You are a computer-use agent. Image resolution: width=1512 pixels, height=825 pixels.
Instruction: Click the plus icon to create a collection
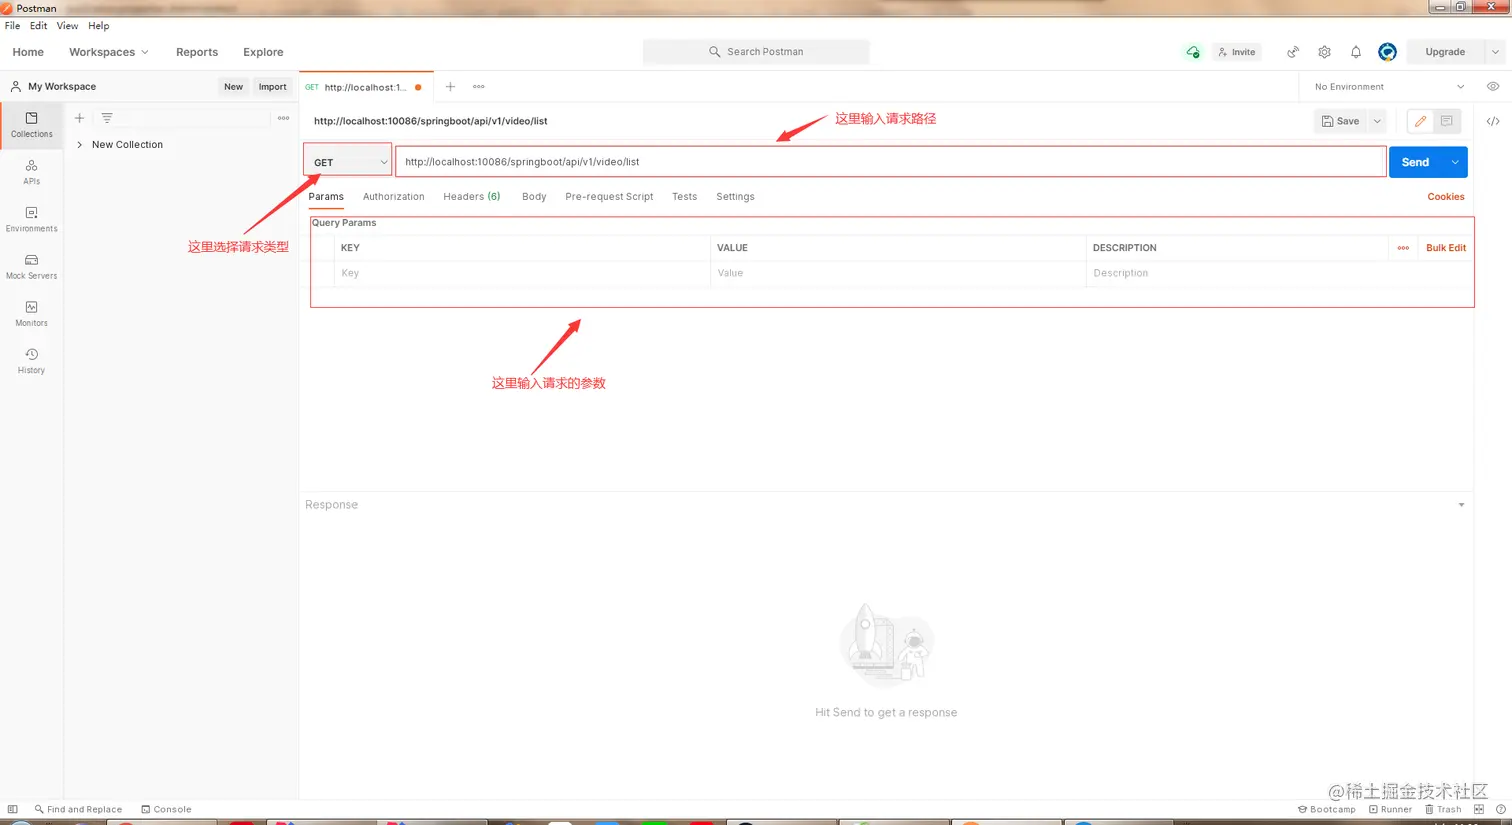point(79,118)
